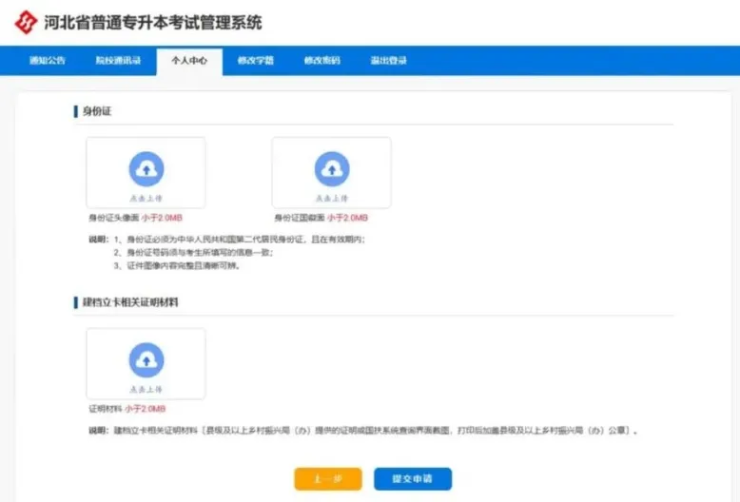The width and height of the screenshot is (740, 502).
Task: Click the 河北省普通专升本考试管理系统 title
Action: pyautogui.click(x=153, y=22)
